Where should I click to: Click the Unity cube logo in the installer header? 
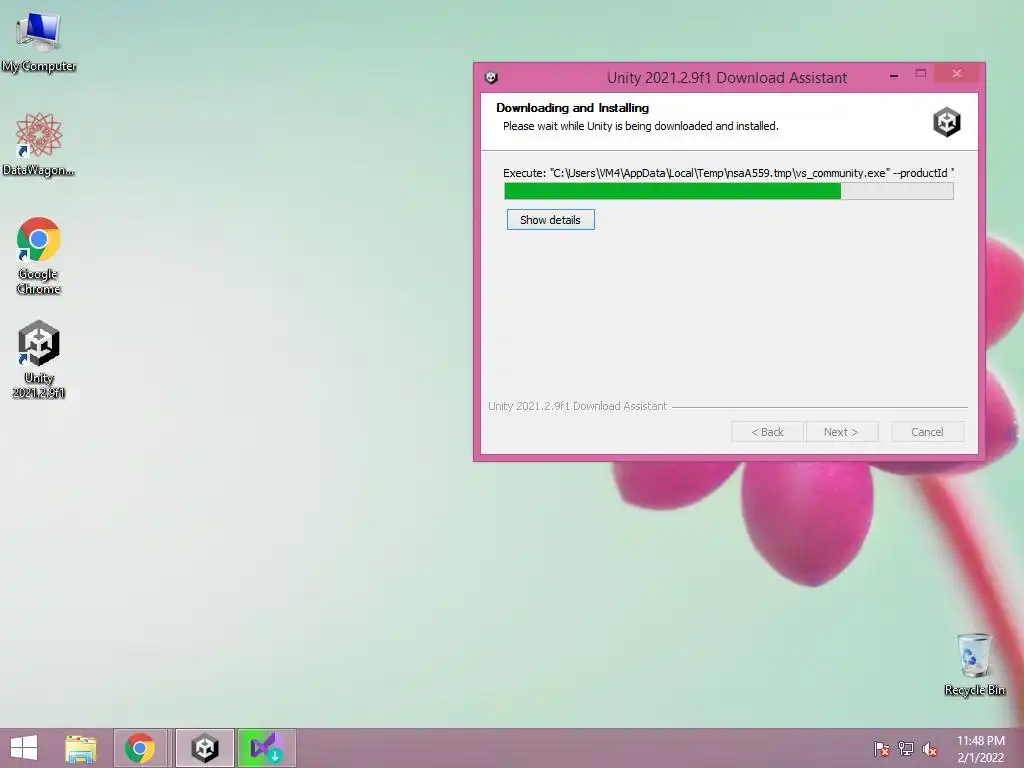946,122
